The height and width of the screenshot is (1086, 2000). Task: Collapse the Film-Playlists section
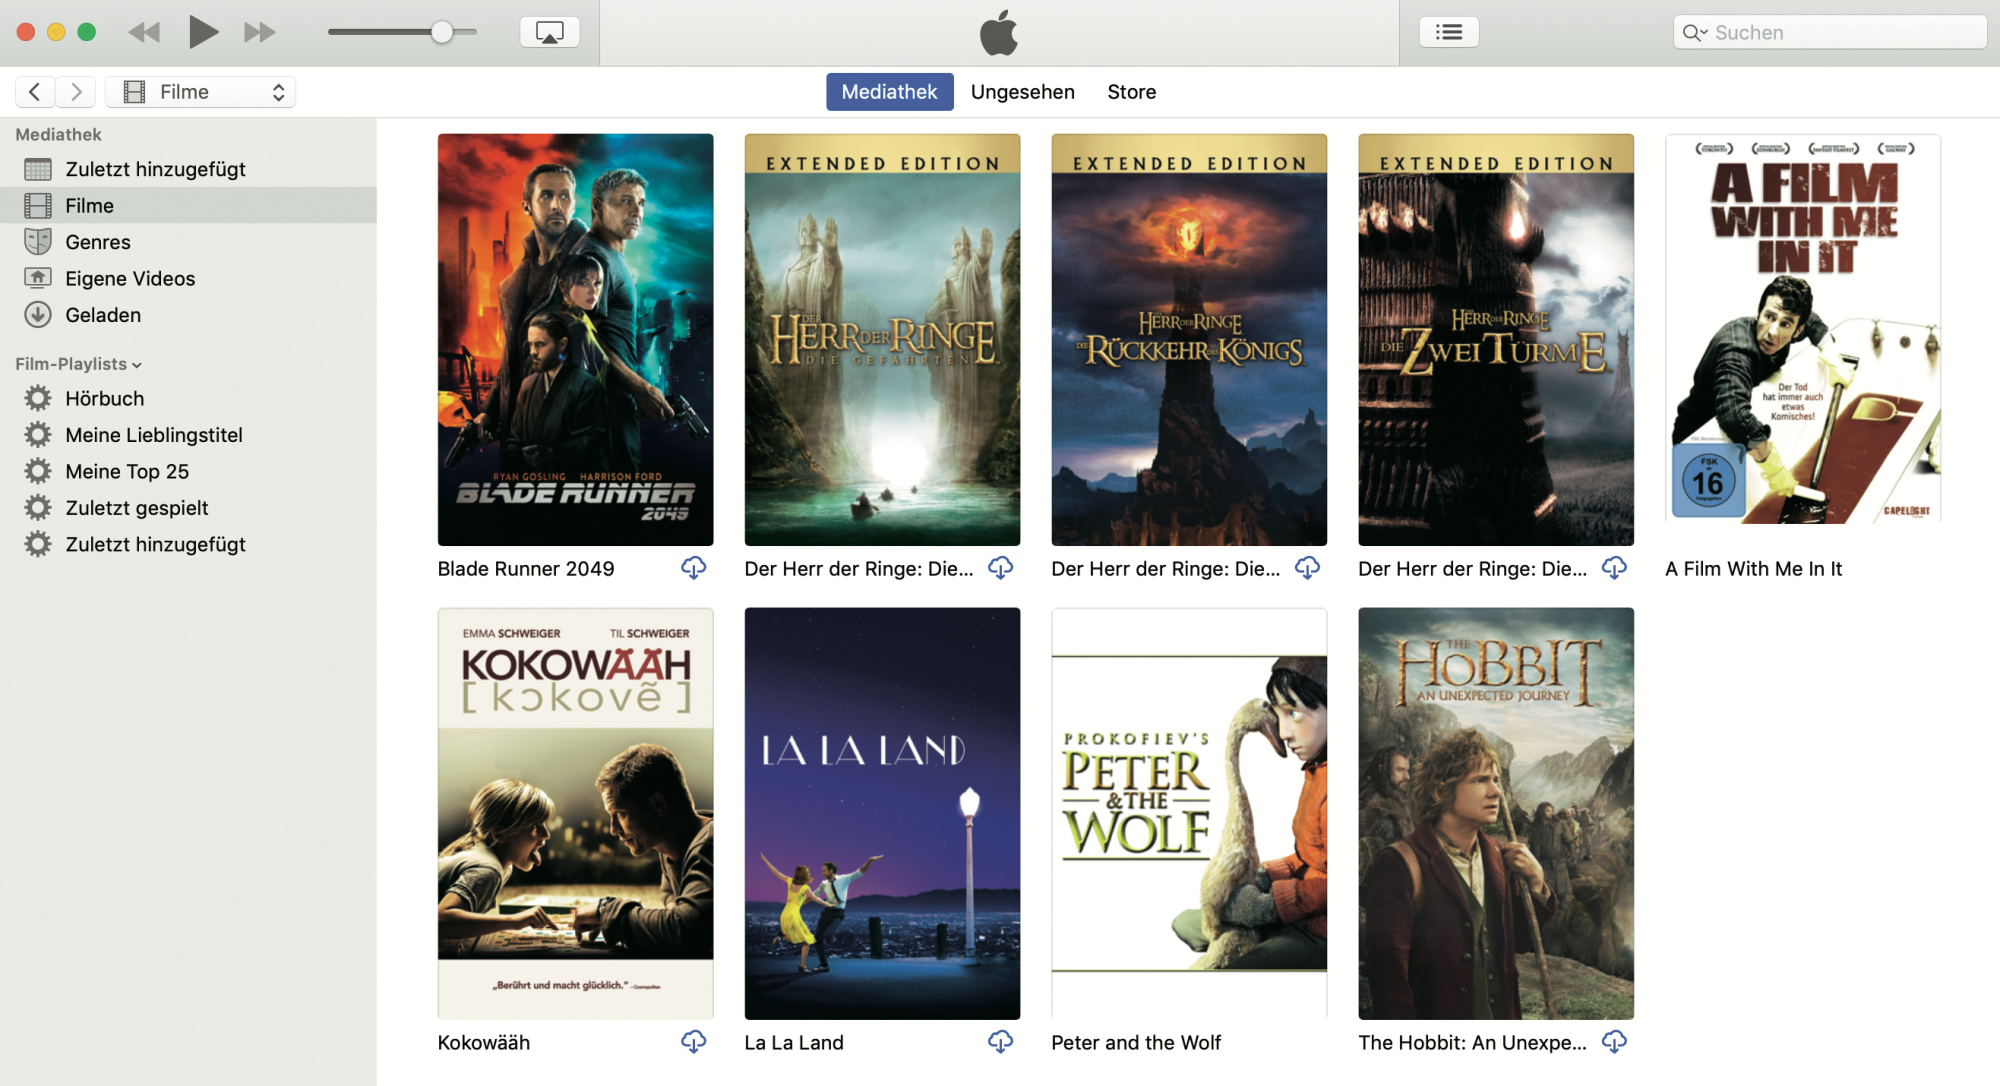coord(136,365)
